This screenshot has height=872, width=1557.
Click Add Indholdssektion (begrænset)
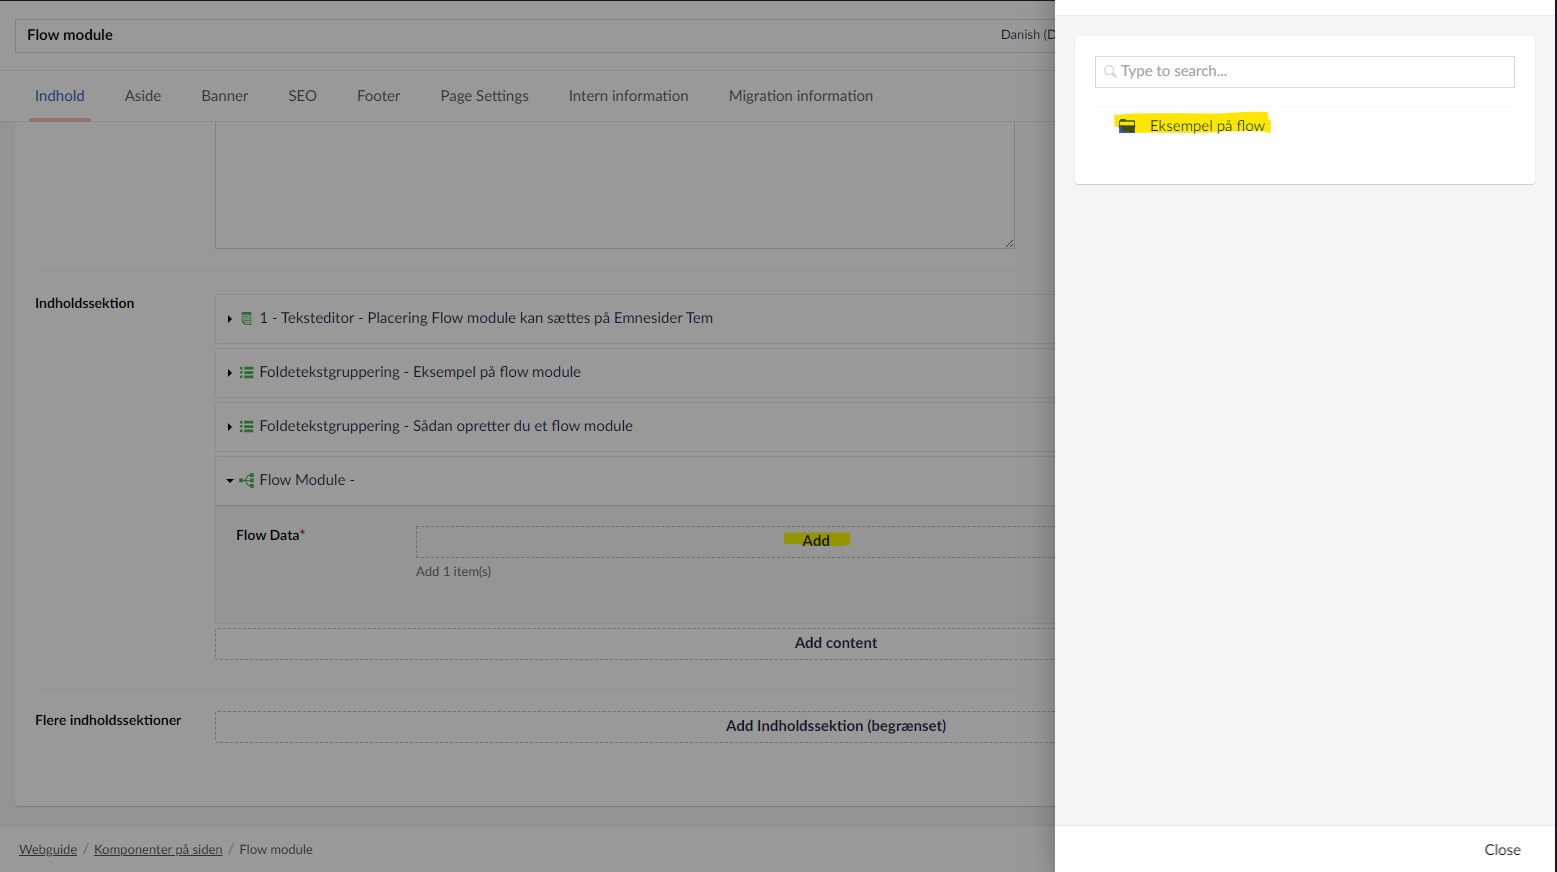(x=836, y=726)
